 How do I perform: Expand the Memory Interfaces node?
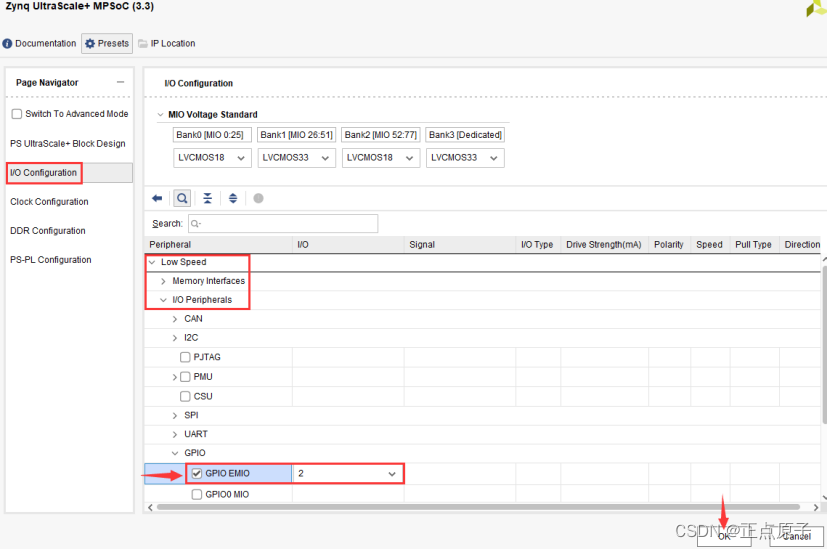(164, 281)
